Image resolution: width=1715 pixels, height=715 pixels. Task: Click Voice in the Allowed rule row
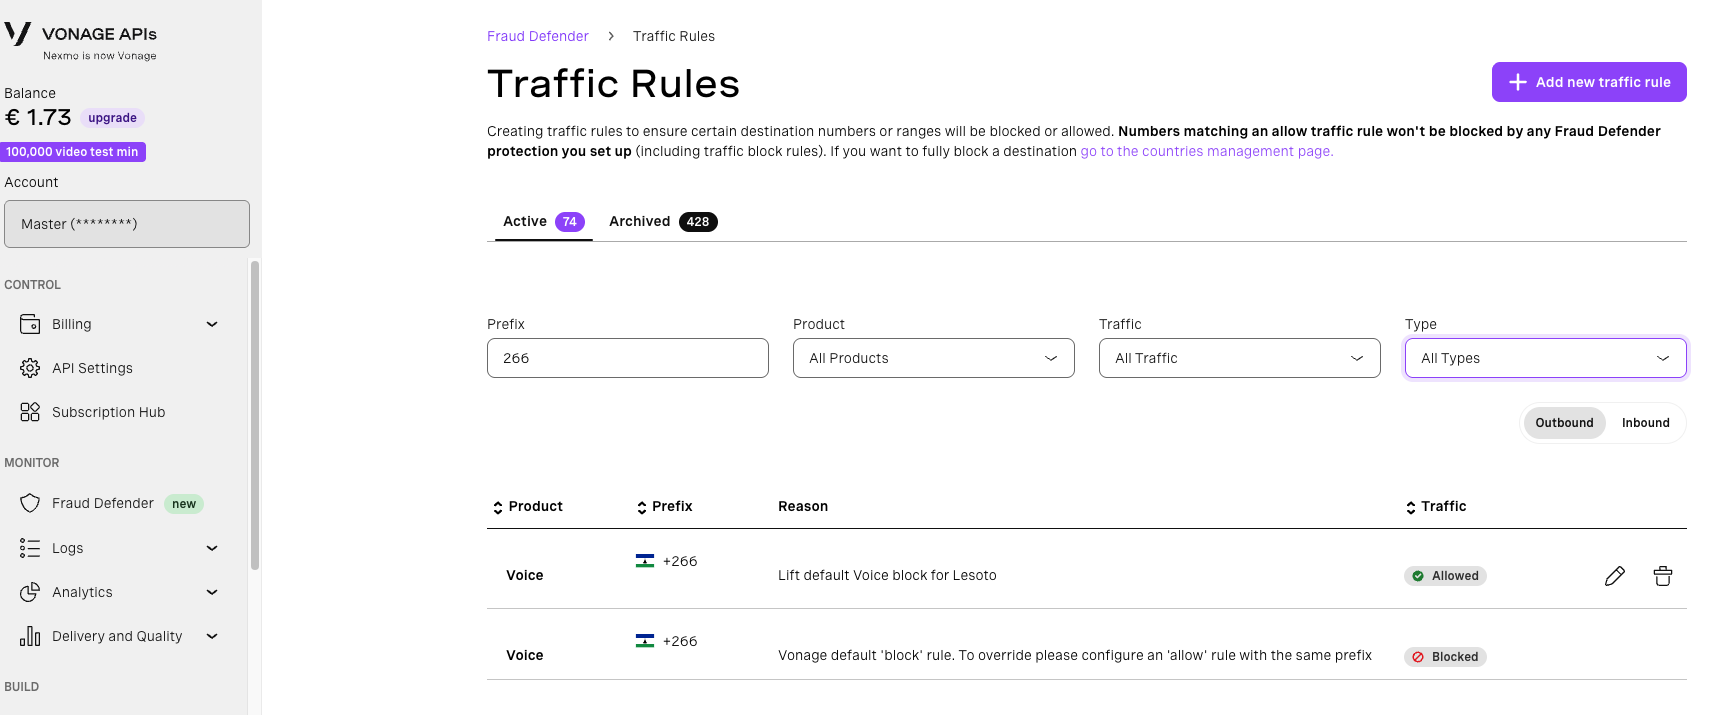(525, 575)
